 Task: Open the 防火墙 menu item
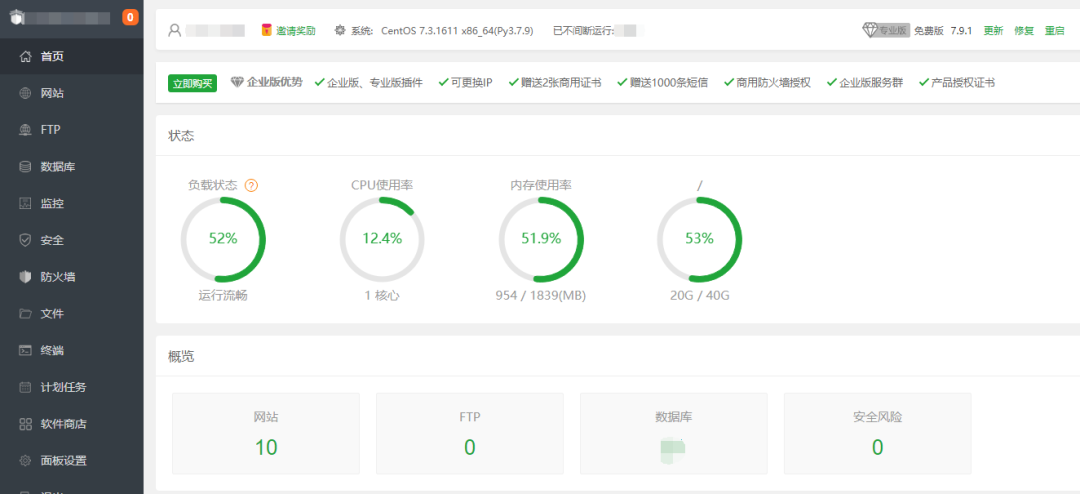tap(57, 277)
